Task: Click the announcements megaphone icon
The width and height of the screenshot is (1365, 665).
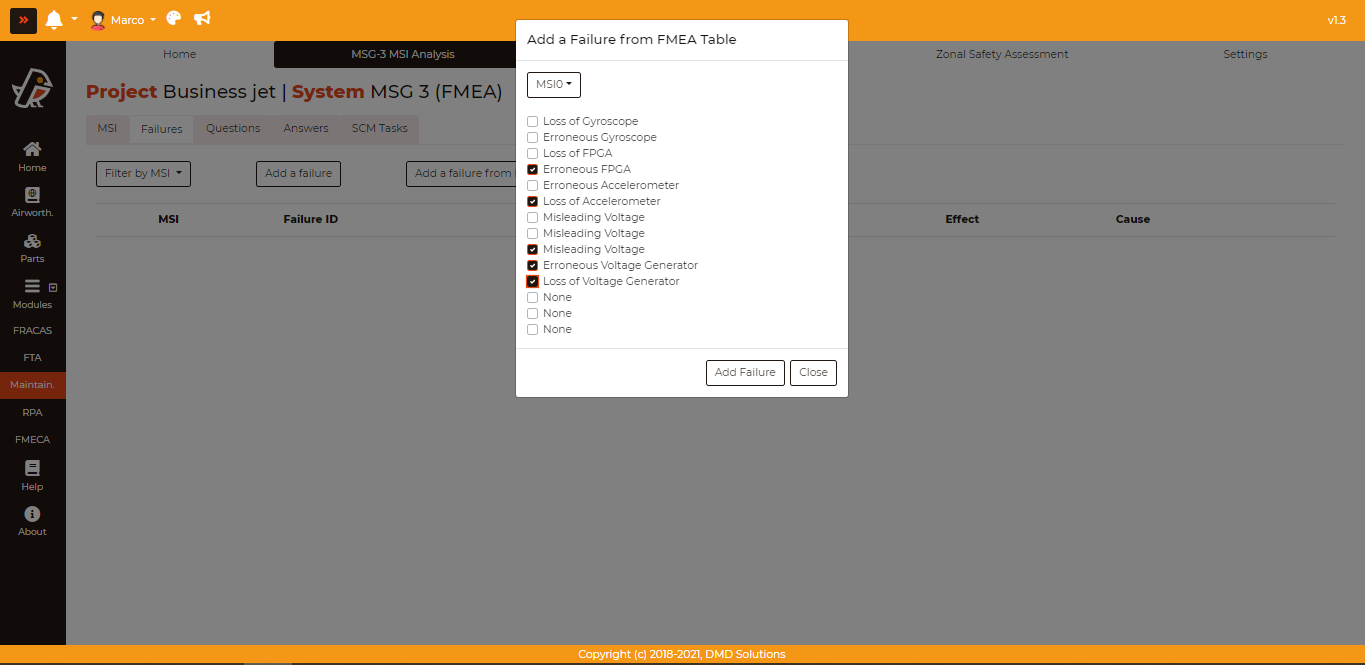Action: [x=202, y=19]
